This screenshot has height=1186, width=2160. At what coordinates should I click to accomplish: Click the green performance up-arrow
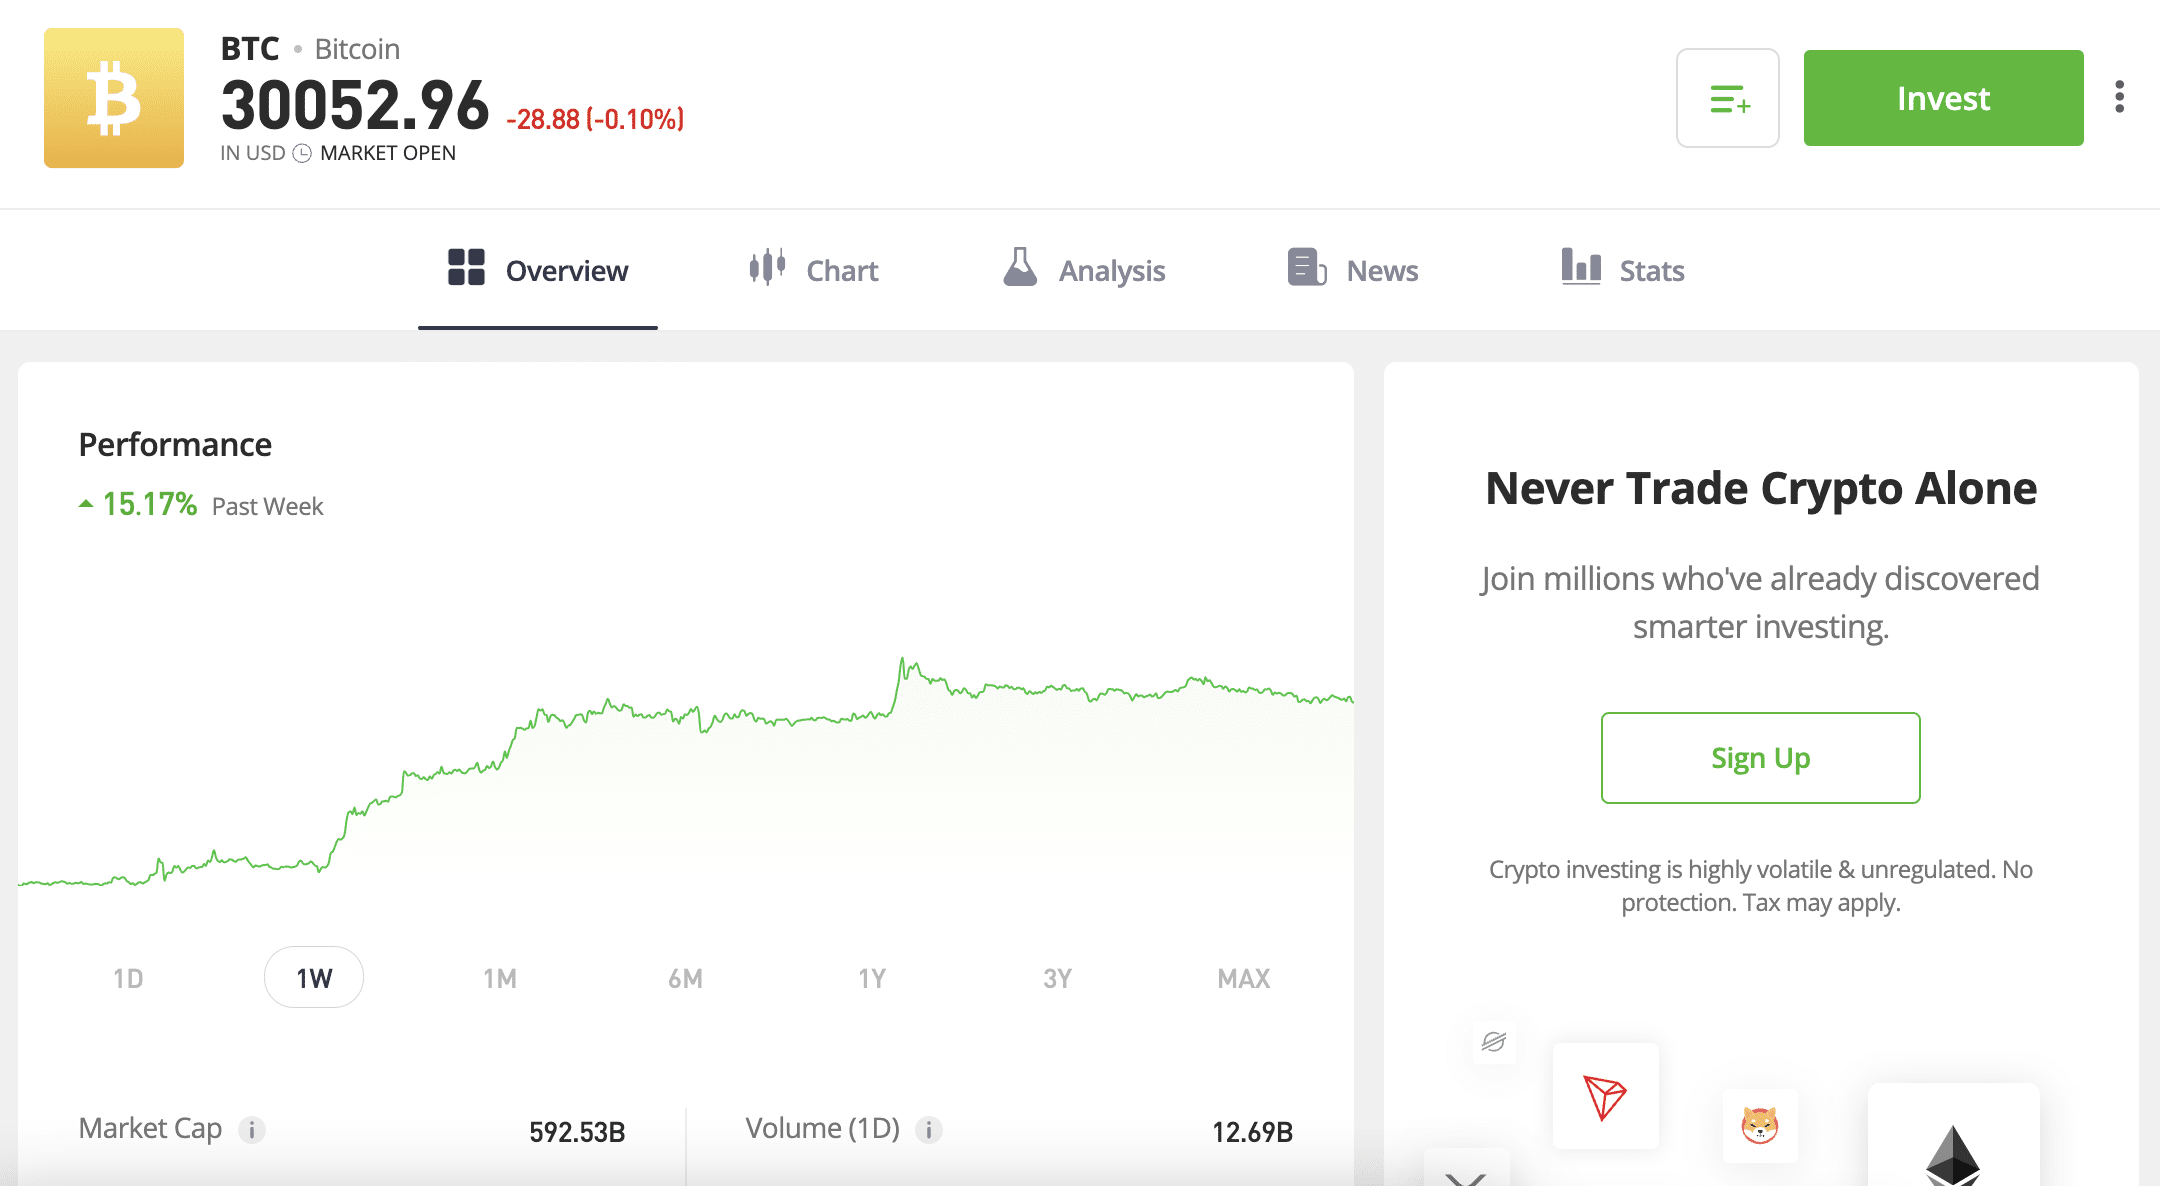pyautogui.click(x=86, y=504)
